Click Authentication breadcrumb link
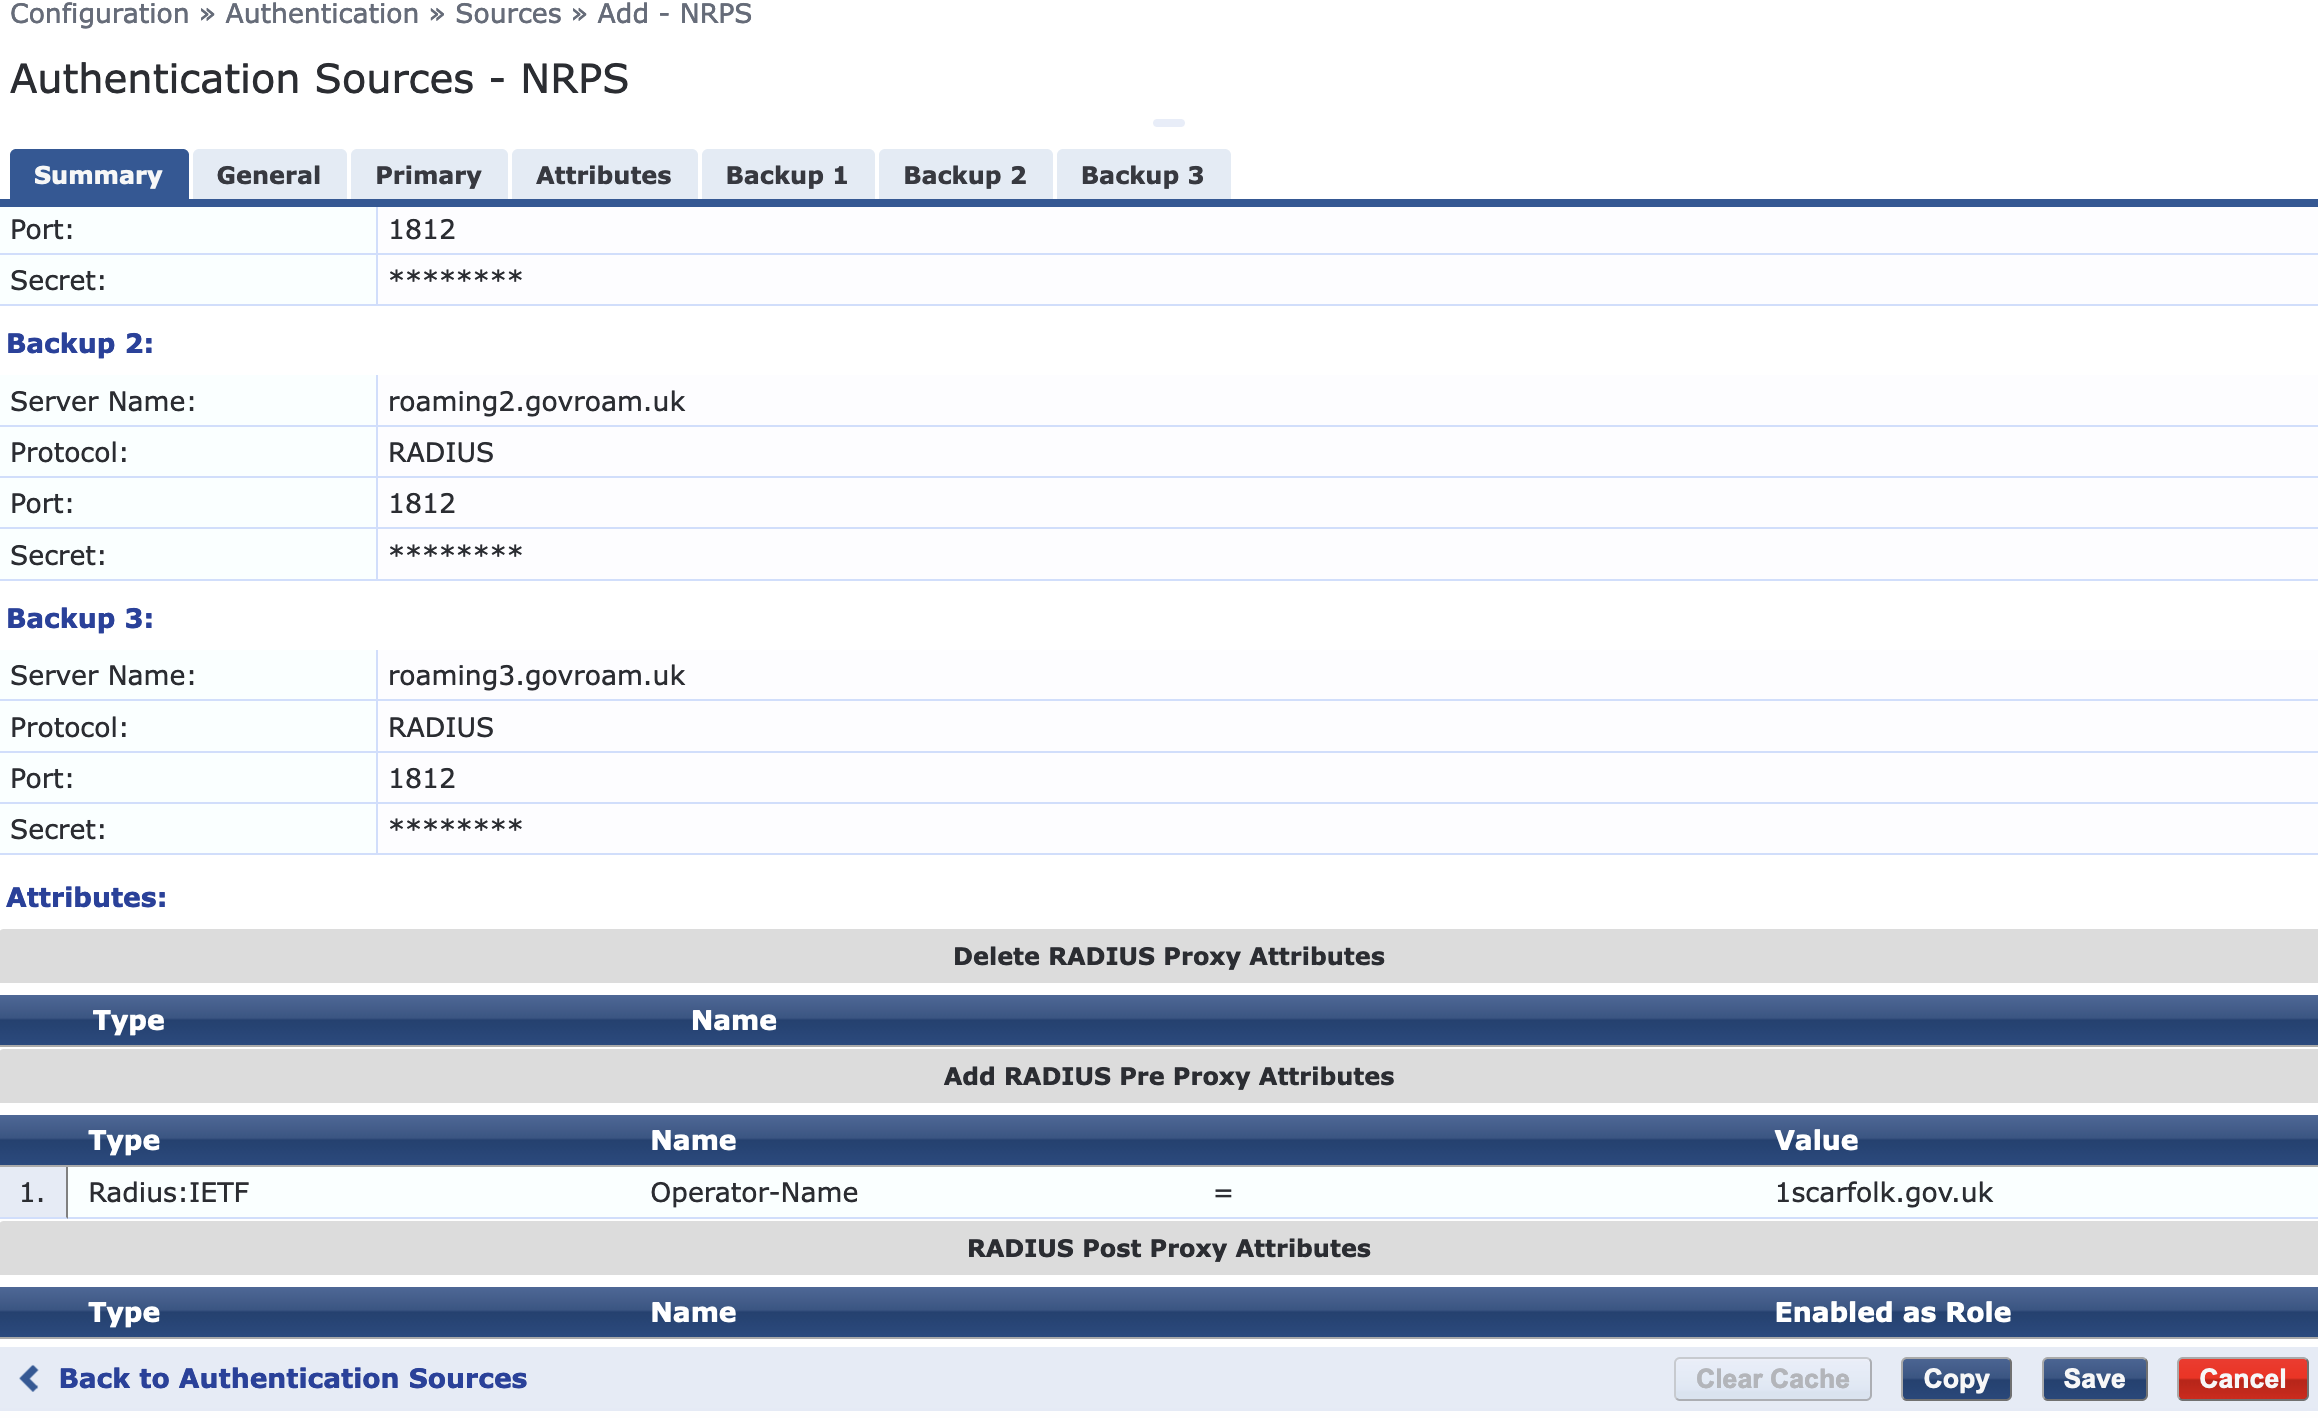The height and width of the screenshot is (1418, 2318). coord(321,14)
